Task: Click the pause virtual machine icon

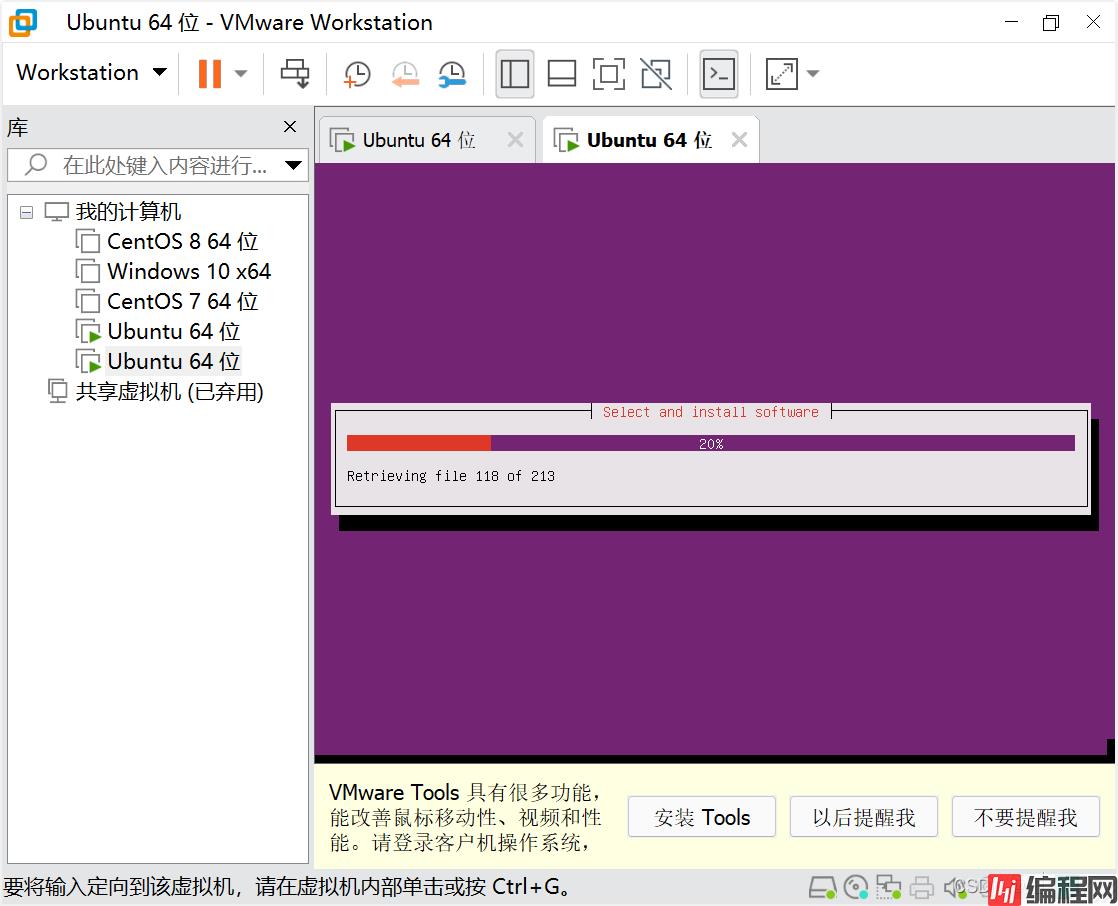Action: [209, 73]
